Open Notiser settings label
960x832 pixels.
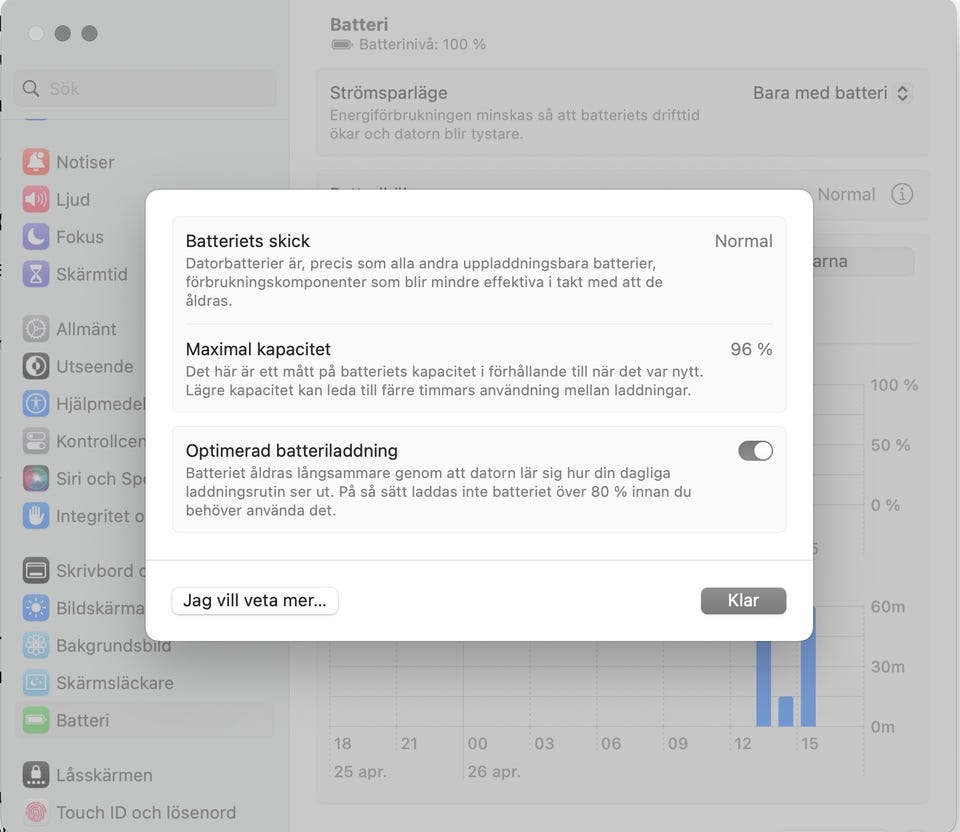[x=85, y=162]
